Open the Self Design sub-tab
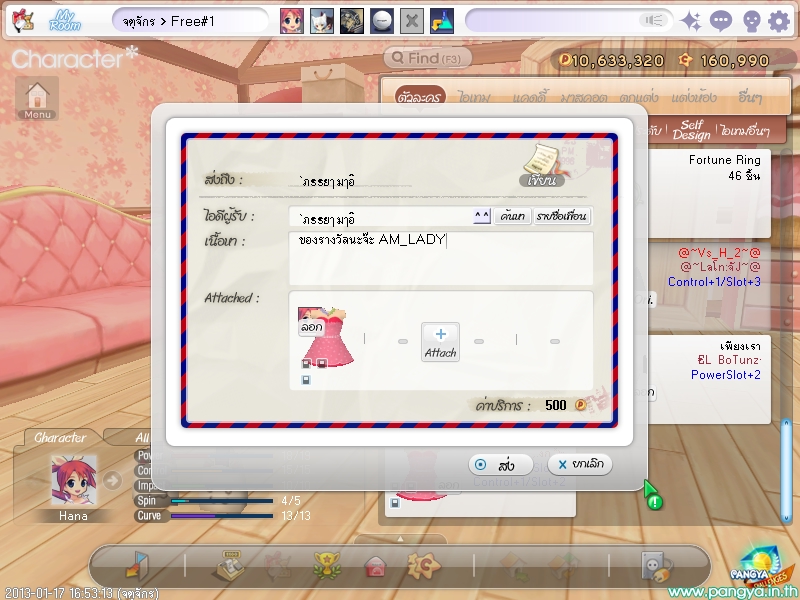Image resolution: width=800 pixels, height=600 pixels. [691, 130]
